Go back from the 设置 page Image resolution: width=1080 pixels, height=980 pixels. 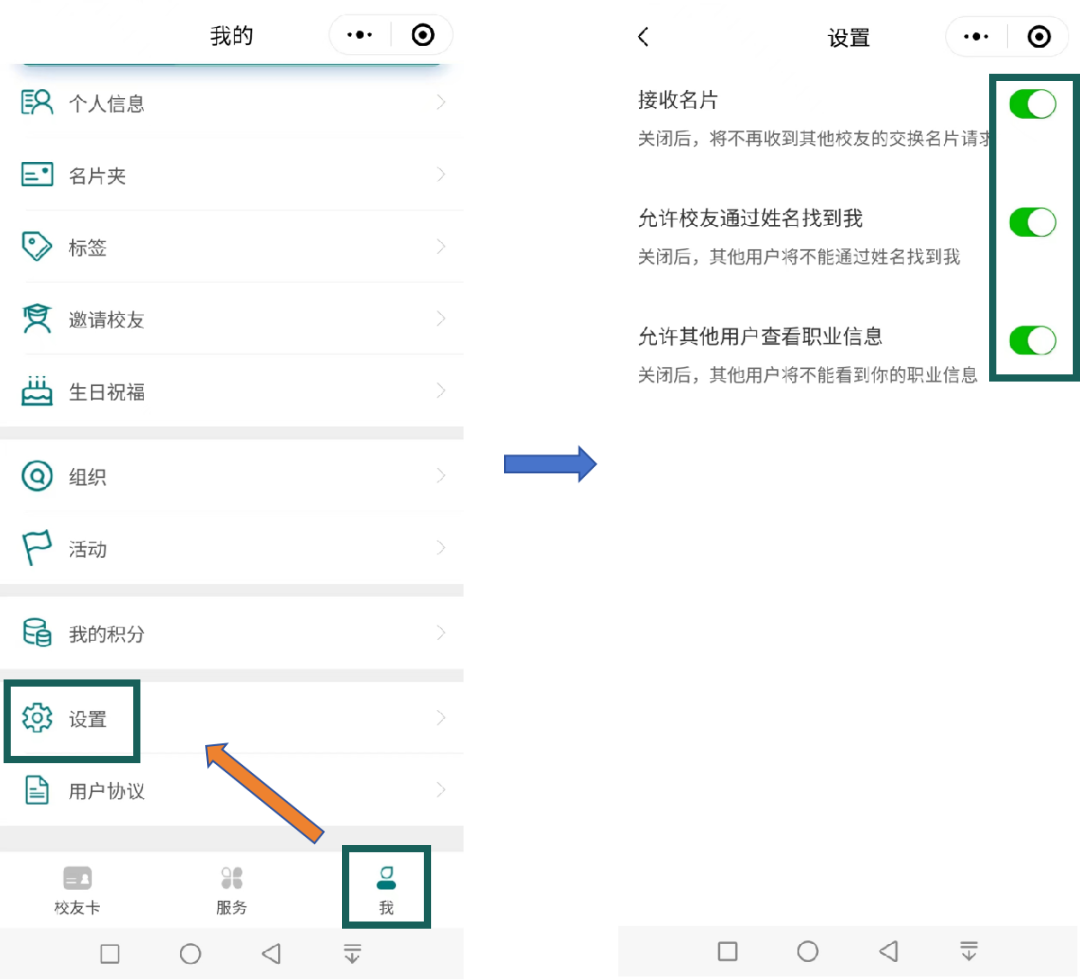click(x=643, y=37)
